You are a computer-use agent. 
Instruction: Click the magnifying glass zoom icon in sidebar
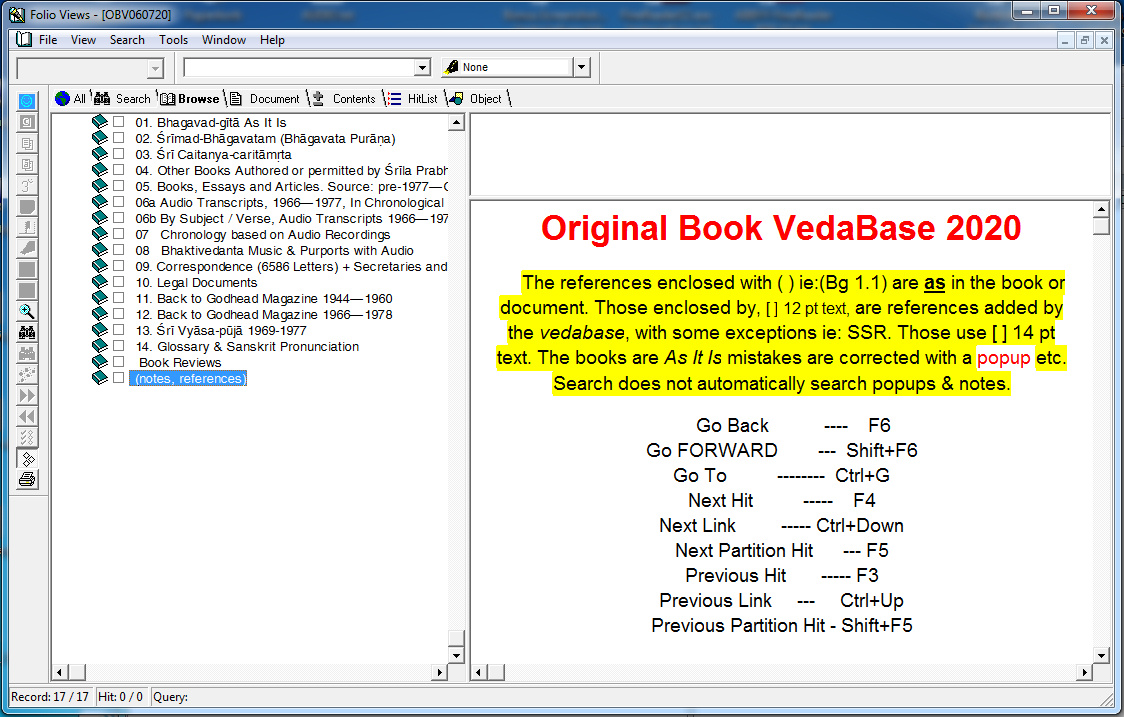pos(27,311)
